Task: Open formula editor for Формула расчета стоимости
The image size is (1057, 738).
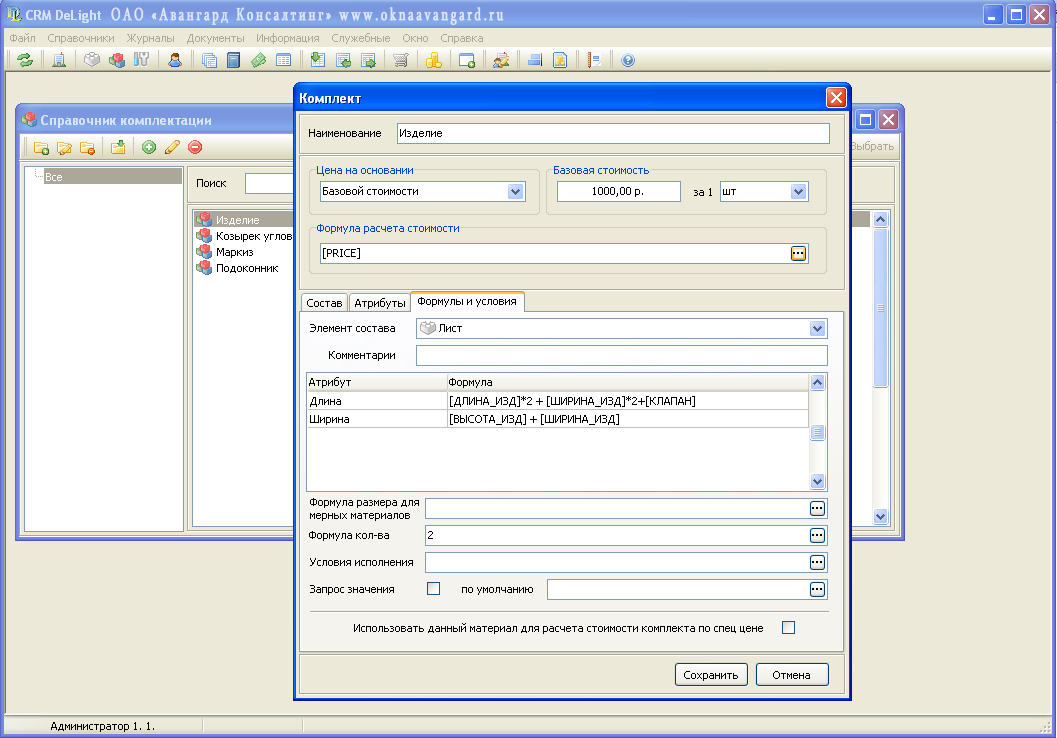Action: (x=798, y=253)
